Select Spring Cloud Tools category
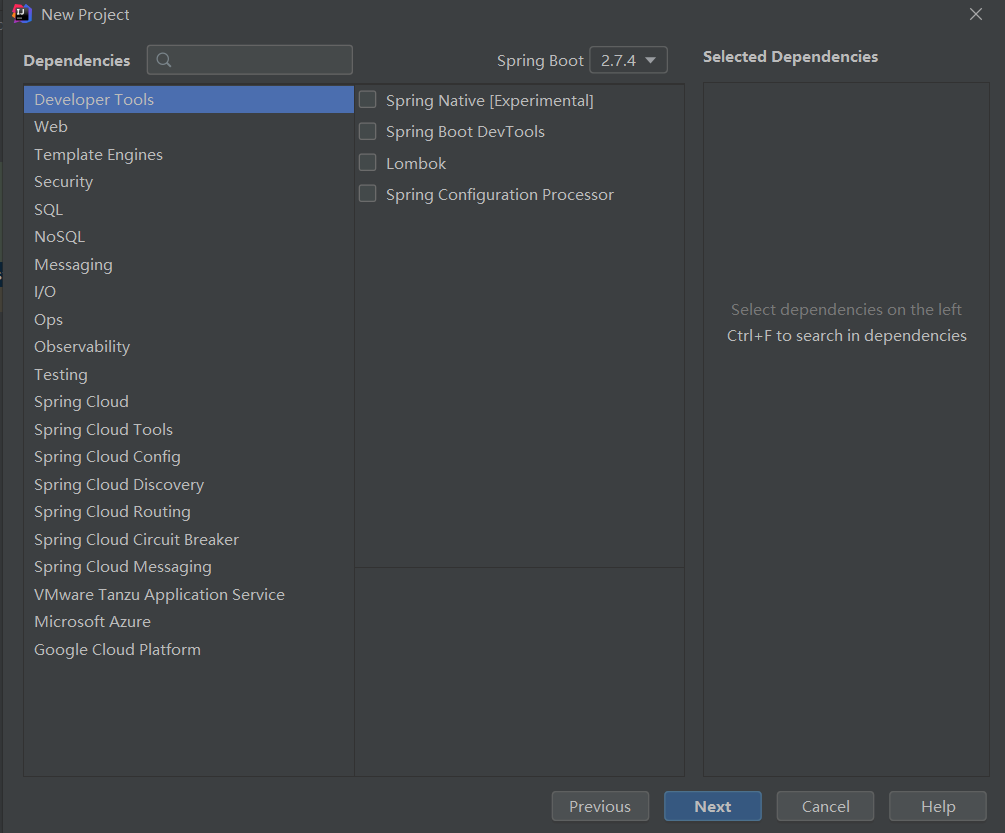1005x833 pixels. click(x=188, y=429)
